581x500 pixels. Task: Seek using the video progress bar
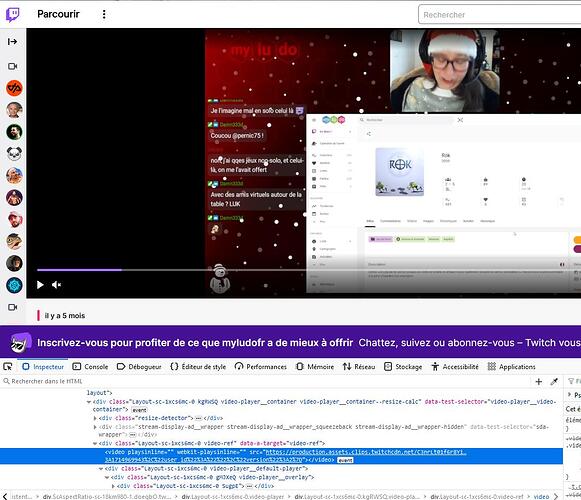pyautogui.click(x=170, y=270)
